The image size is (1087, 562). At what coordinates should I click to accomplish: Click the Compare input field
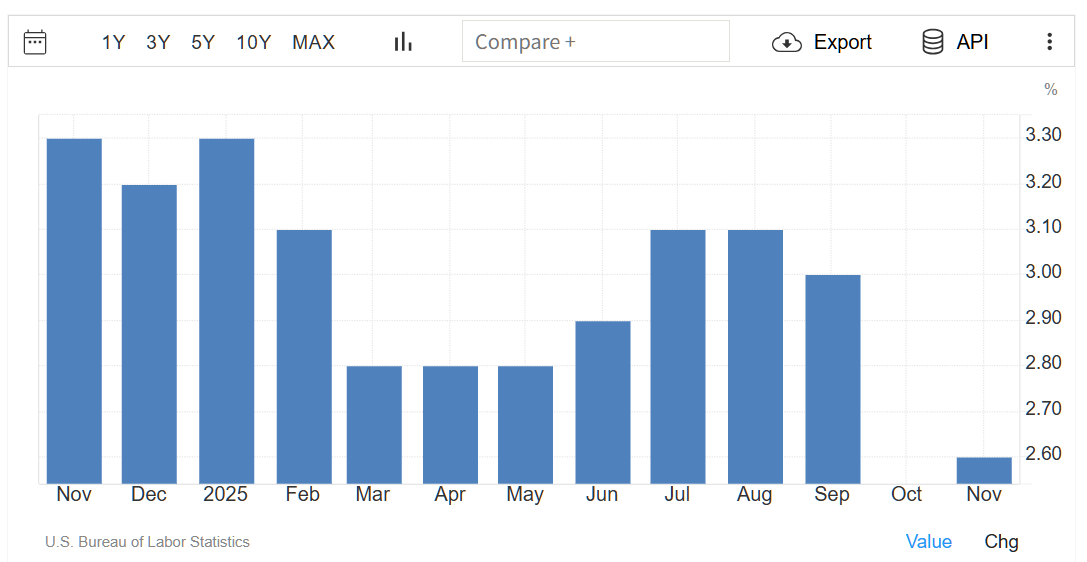tap(595, 42)
